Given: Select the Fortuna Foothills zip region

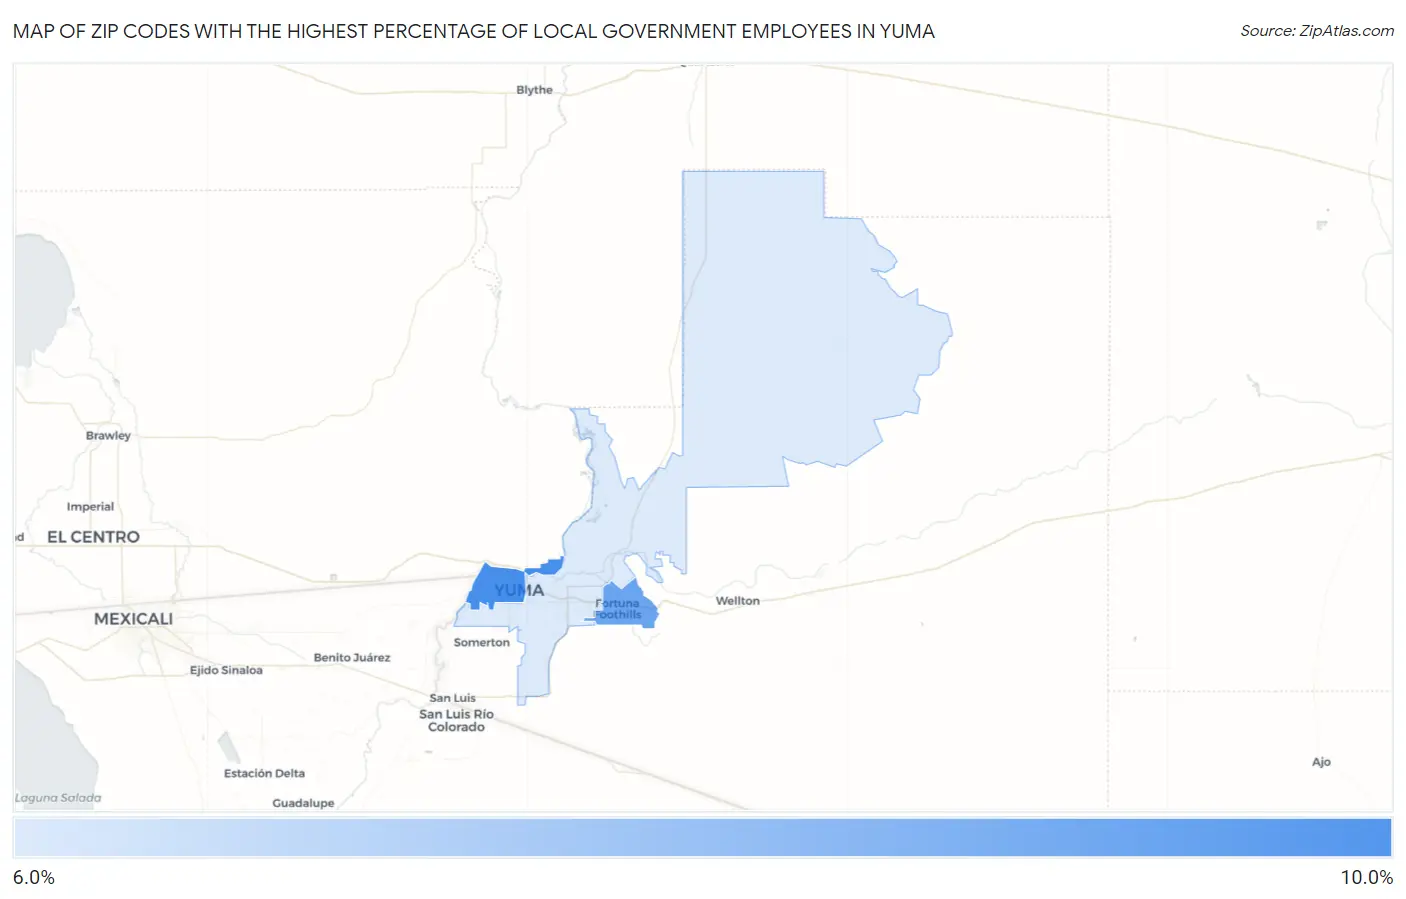Looking at the screenshot, I should tap(628, 607).
